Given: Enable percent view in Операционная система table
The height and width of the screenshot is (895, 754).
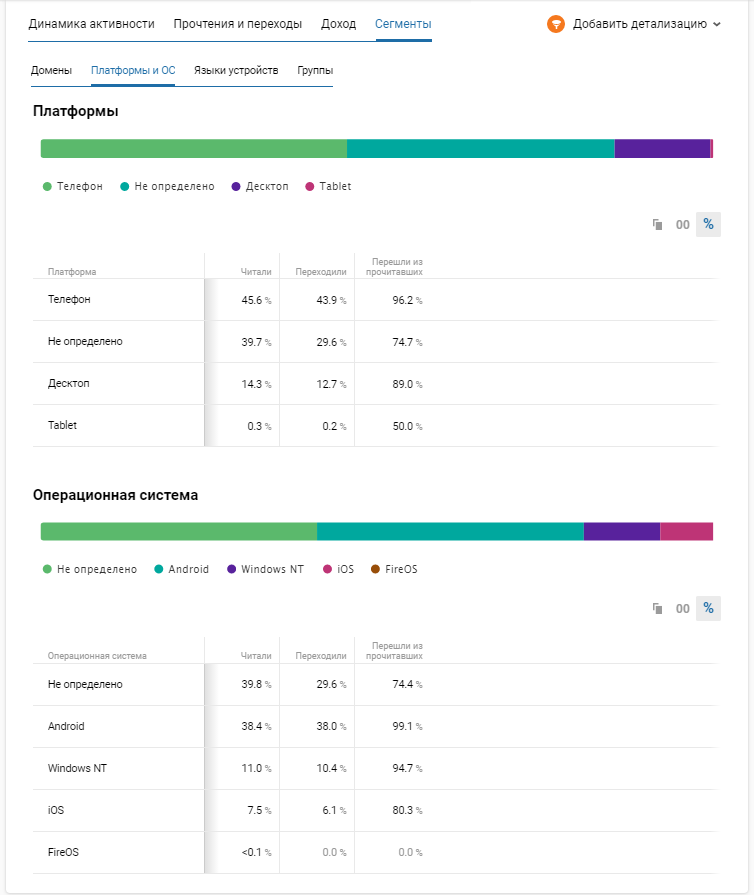Looking at the screenshot, I should click(708, 608).
